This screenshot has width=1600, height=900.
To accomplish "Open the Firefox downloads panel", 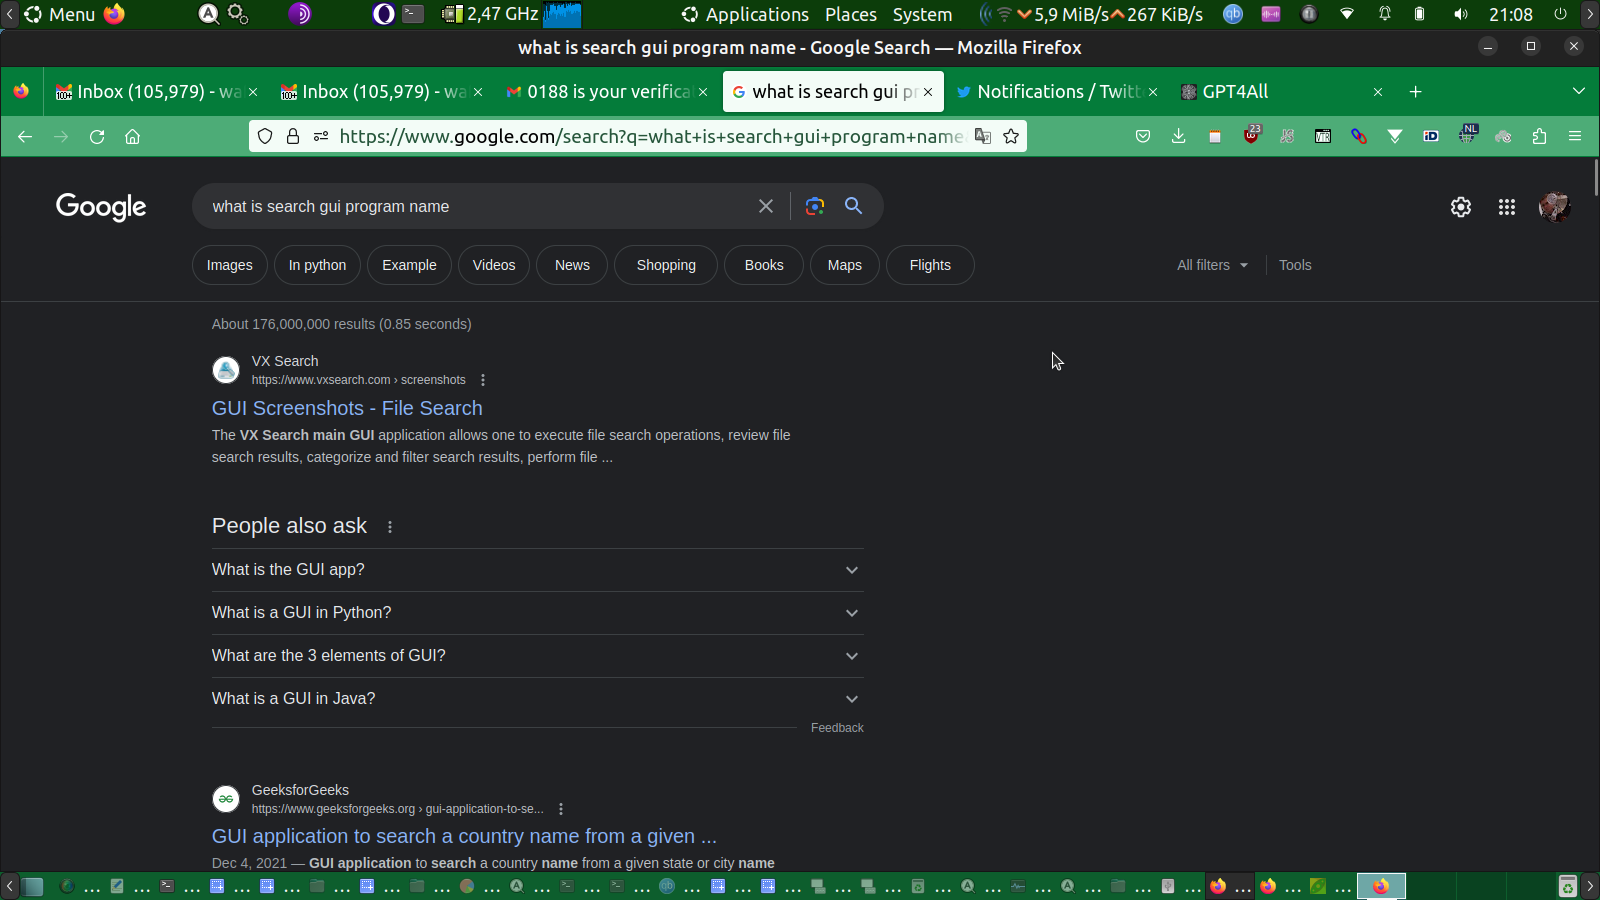I will 1179,136.
